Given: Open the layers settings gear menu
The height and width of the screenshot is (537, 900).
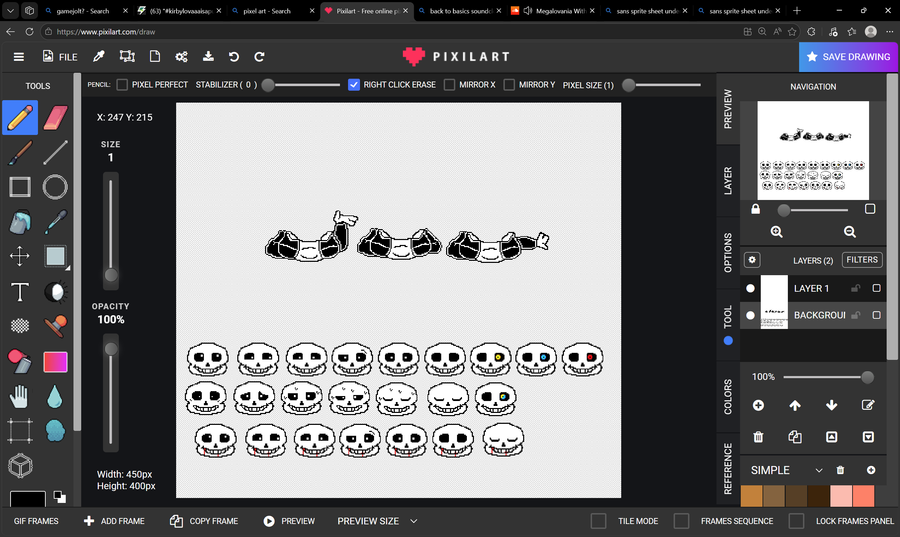Looking at the screenshot, I should 752,260.
